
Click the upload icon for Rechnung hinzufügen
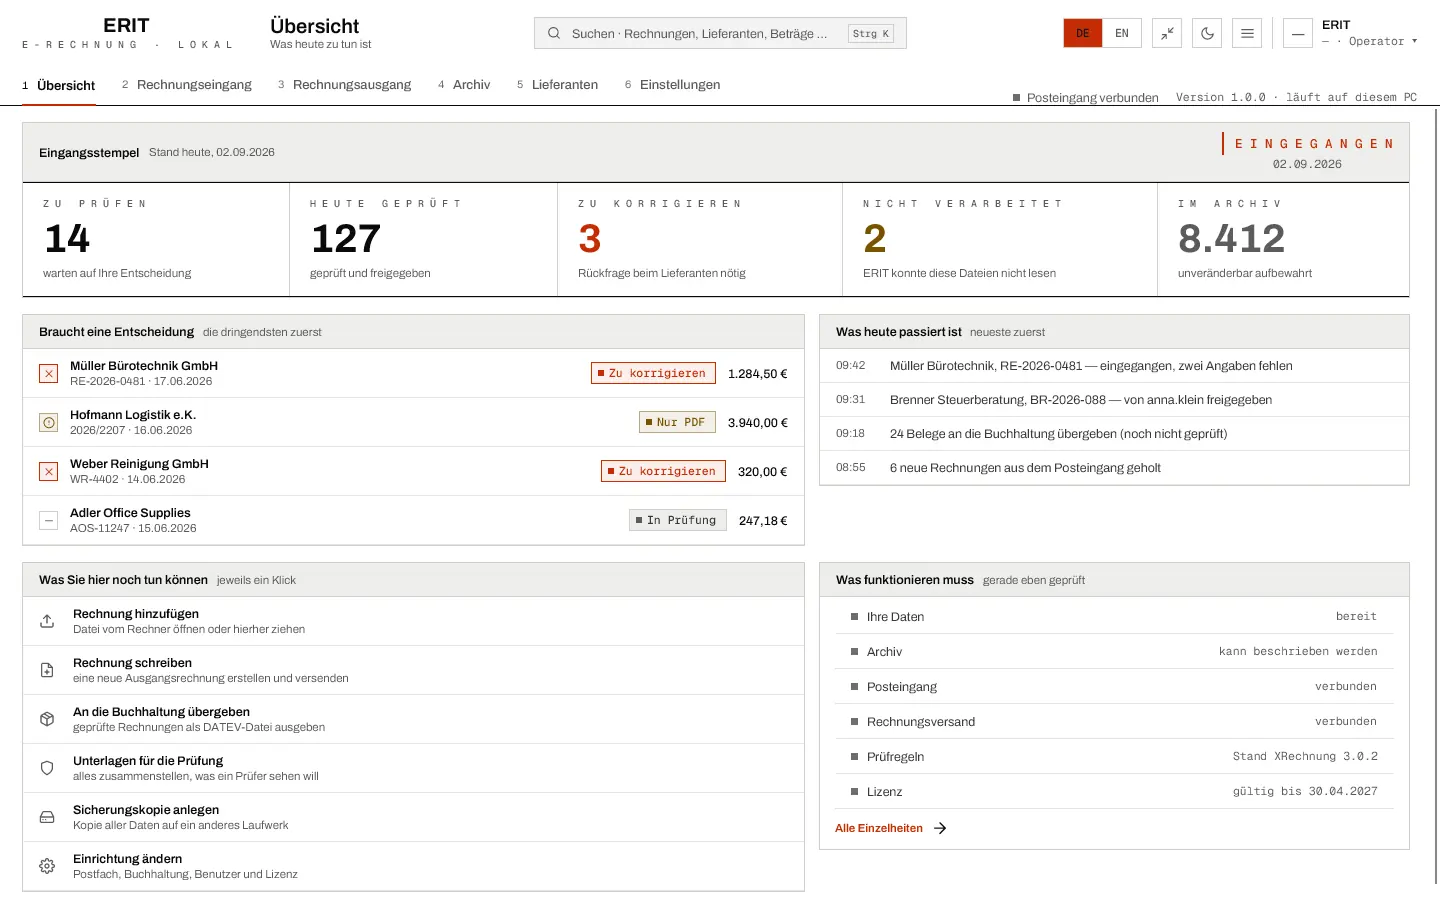[x=47, y=621]
